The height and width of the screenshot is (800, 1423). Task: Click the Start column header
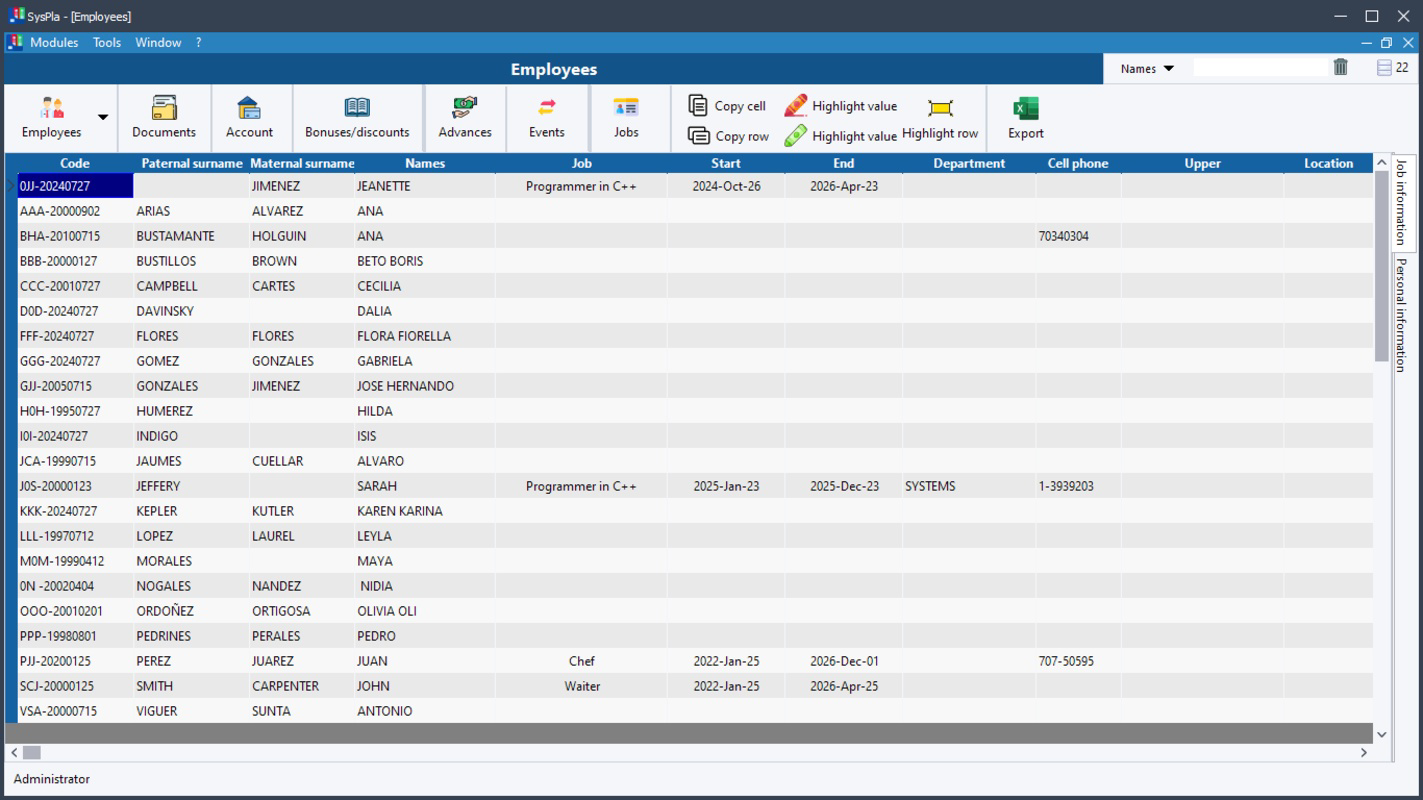coord(726,163)
